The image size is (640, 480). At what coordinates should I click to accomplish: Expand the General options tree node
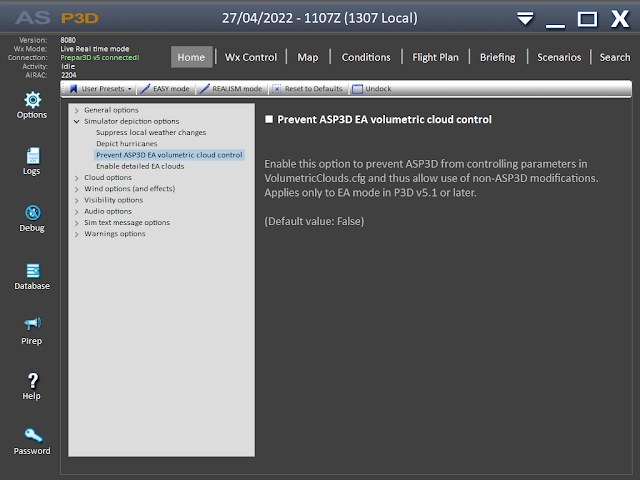coord(76,109)
